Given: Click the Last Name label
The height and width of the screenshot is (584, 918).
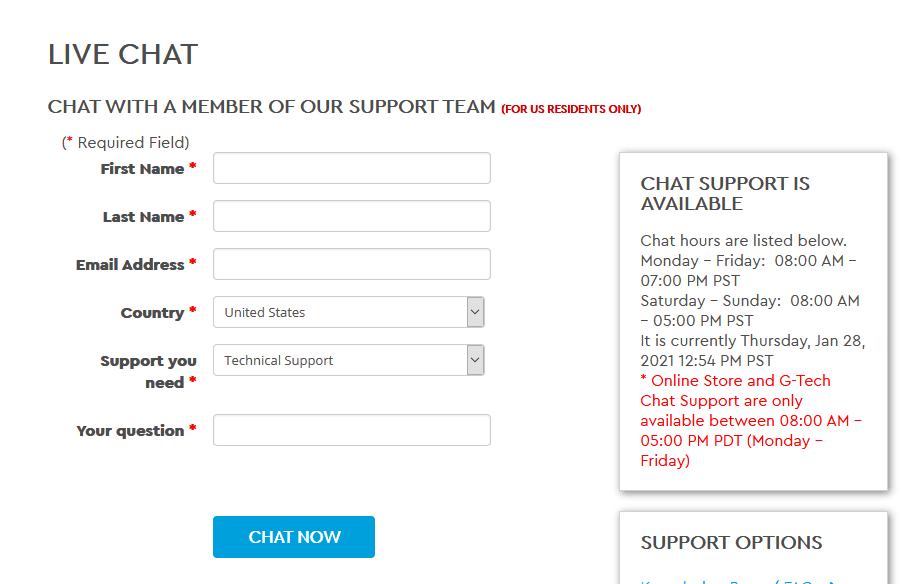Looking at the screenshot, I should (x=143, y=217).
